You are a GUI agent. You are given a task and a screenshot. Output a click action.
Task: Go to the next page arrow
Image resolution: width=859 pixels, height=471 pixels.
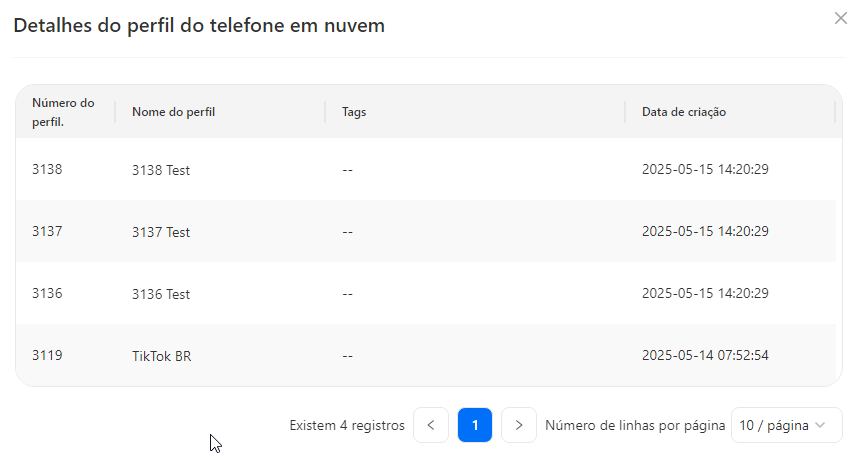[519, 425]
